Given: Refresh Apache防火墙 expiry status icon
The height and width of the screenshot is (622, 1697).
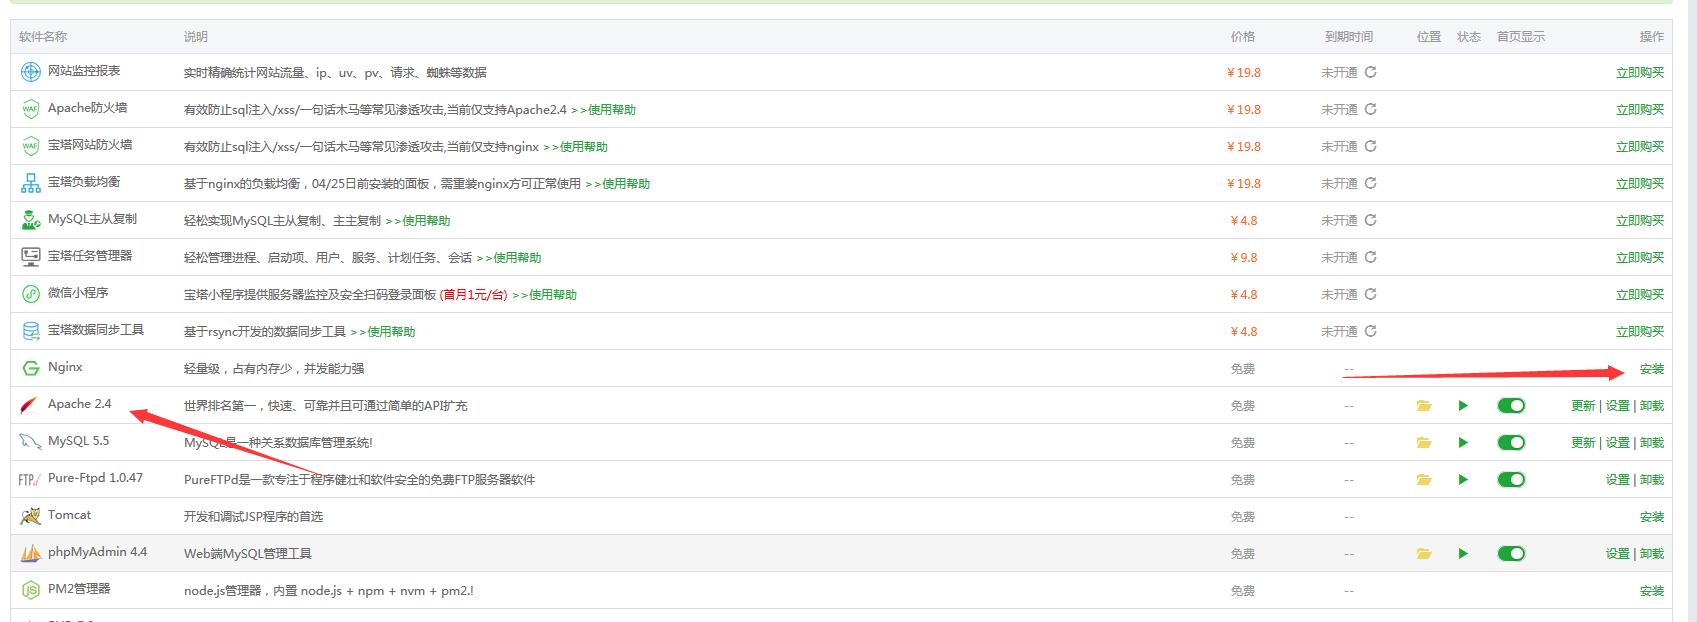Looking at the screenshot, I should pyautogui.click(x=1371, y=109).
